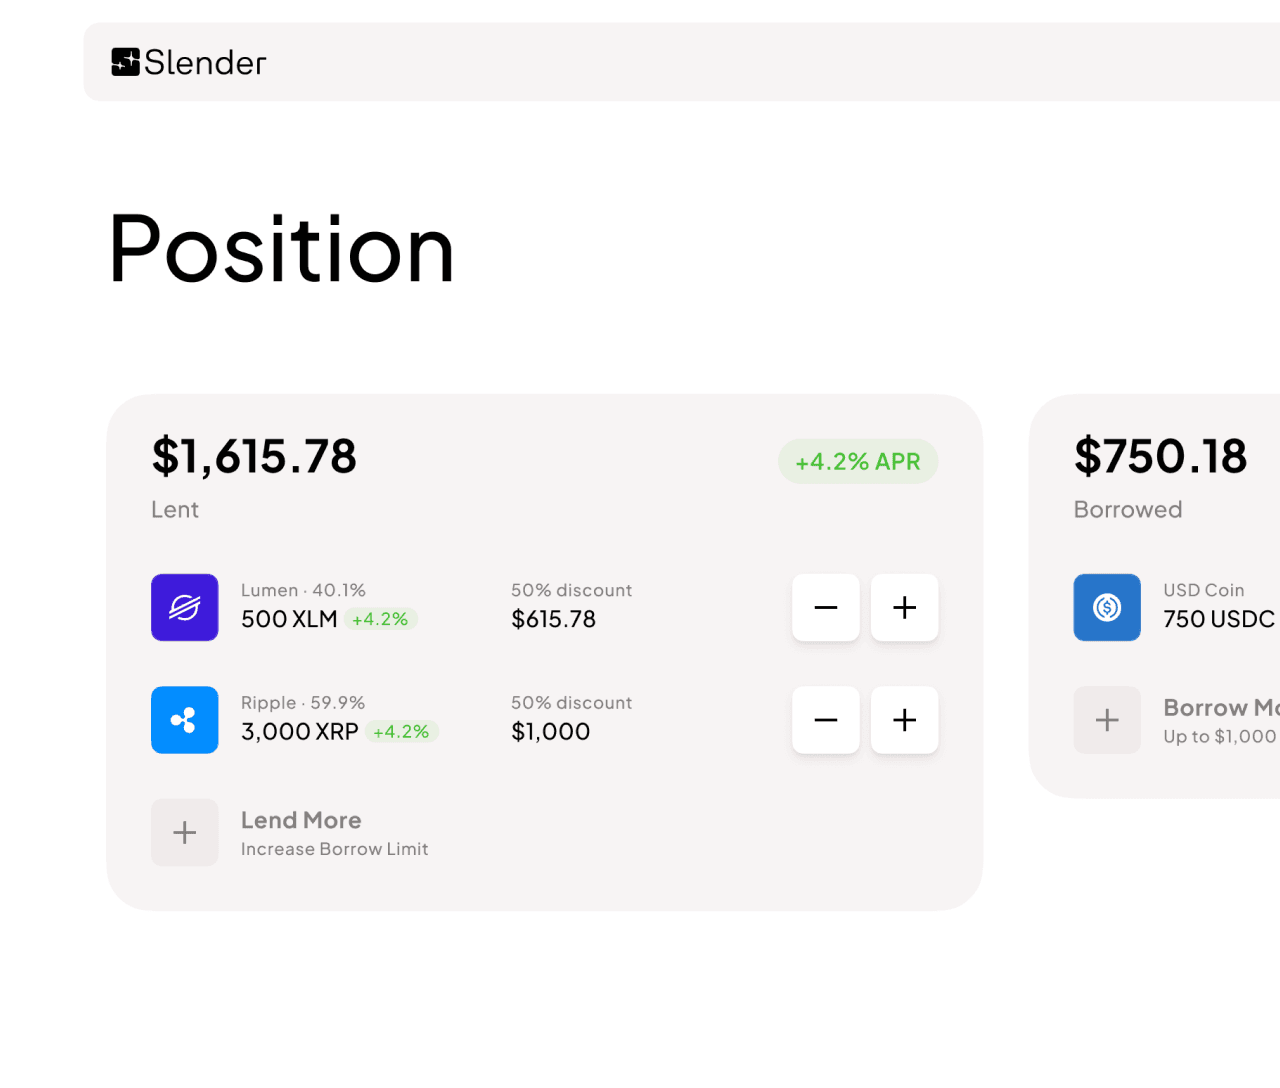Click the 750 USDC borrowed entry
This screenshot has height=1088, width=1280.
tap(1217, 619)
